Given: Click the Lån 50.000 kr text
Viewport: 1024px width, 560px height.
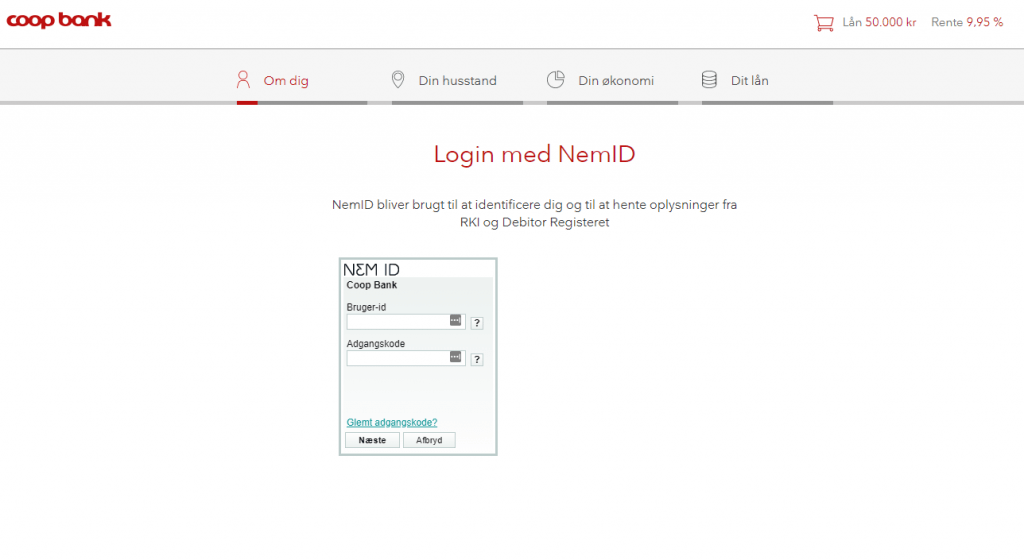Looking at the screenshot, I should click(x=879, y=22).
